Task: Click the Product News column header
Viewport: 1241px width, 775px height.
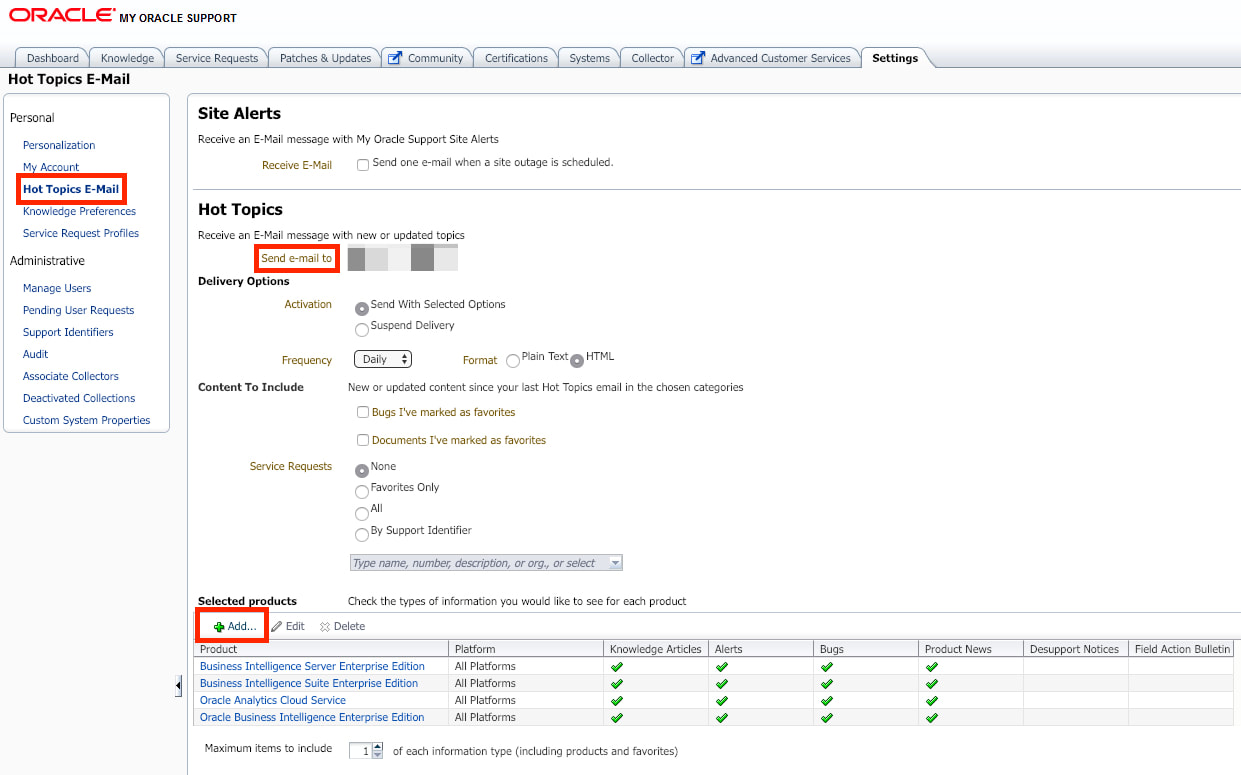Action: [x=971, y=649]
